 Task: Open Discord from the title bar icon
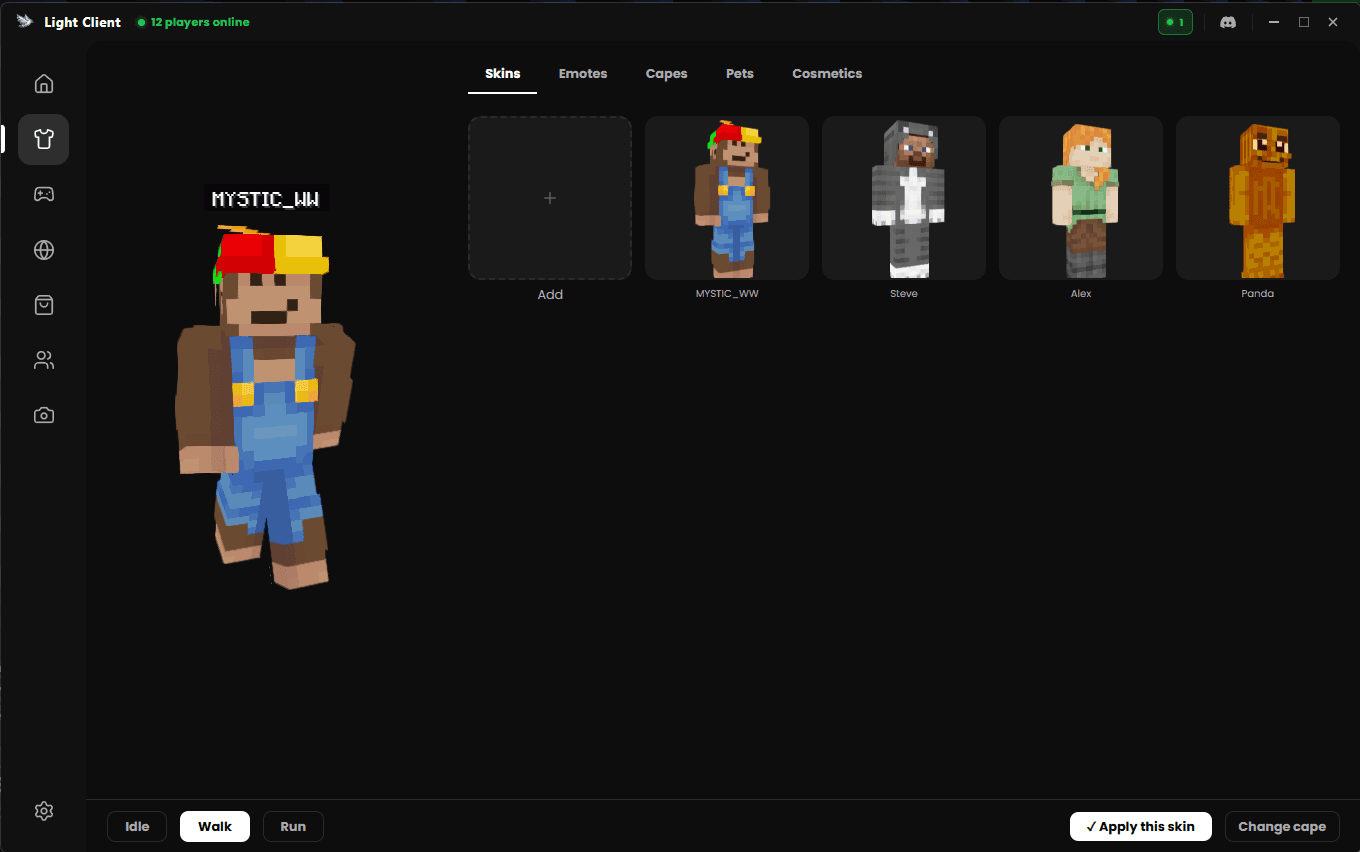1229,22
